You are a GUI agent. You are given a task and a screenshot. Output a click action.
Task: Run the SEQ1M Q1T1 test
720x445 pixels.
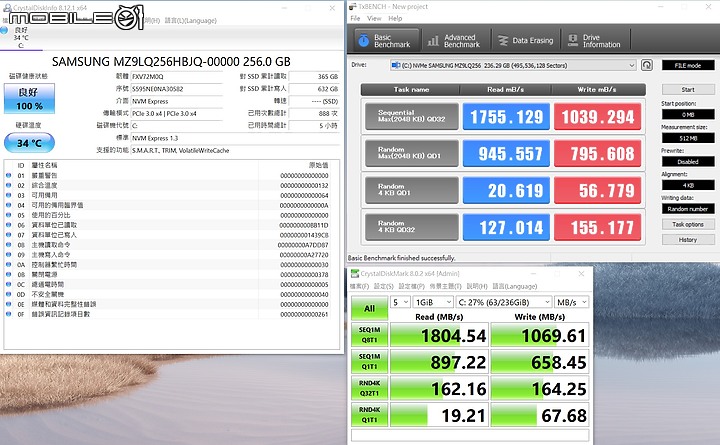tap(369, 361)
